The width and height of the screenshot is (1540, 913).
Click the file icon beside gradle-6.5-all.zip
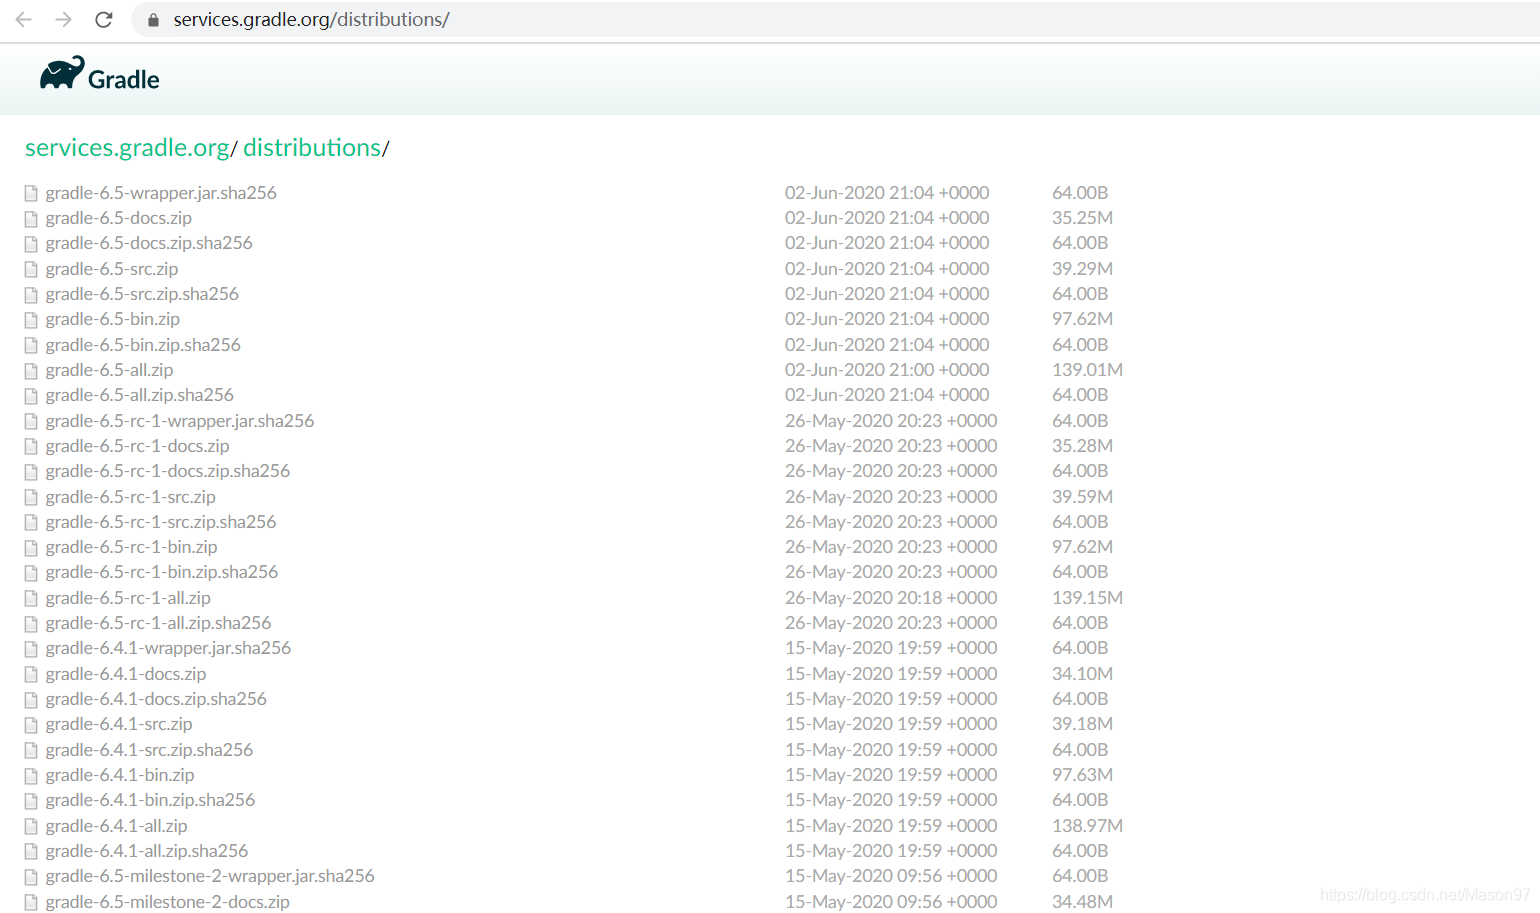pyautogui.click(x=31, y=370)
